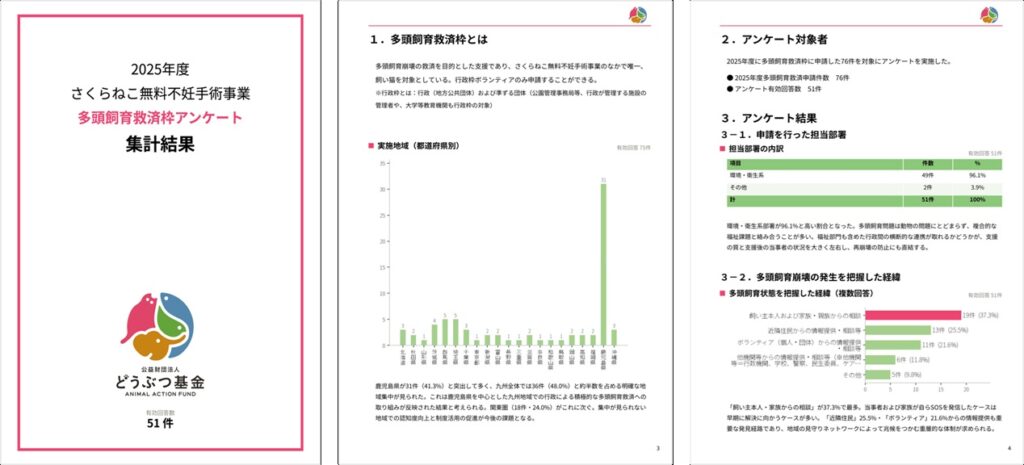This screenshot has width=1024, height=465.
Task: Select heading 3.アンケート結果
Action: (x=769, y=119)
